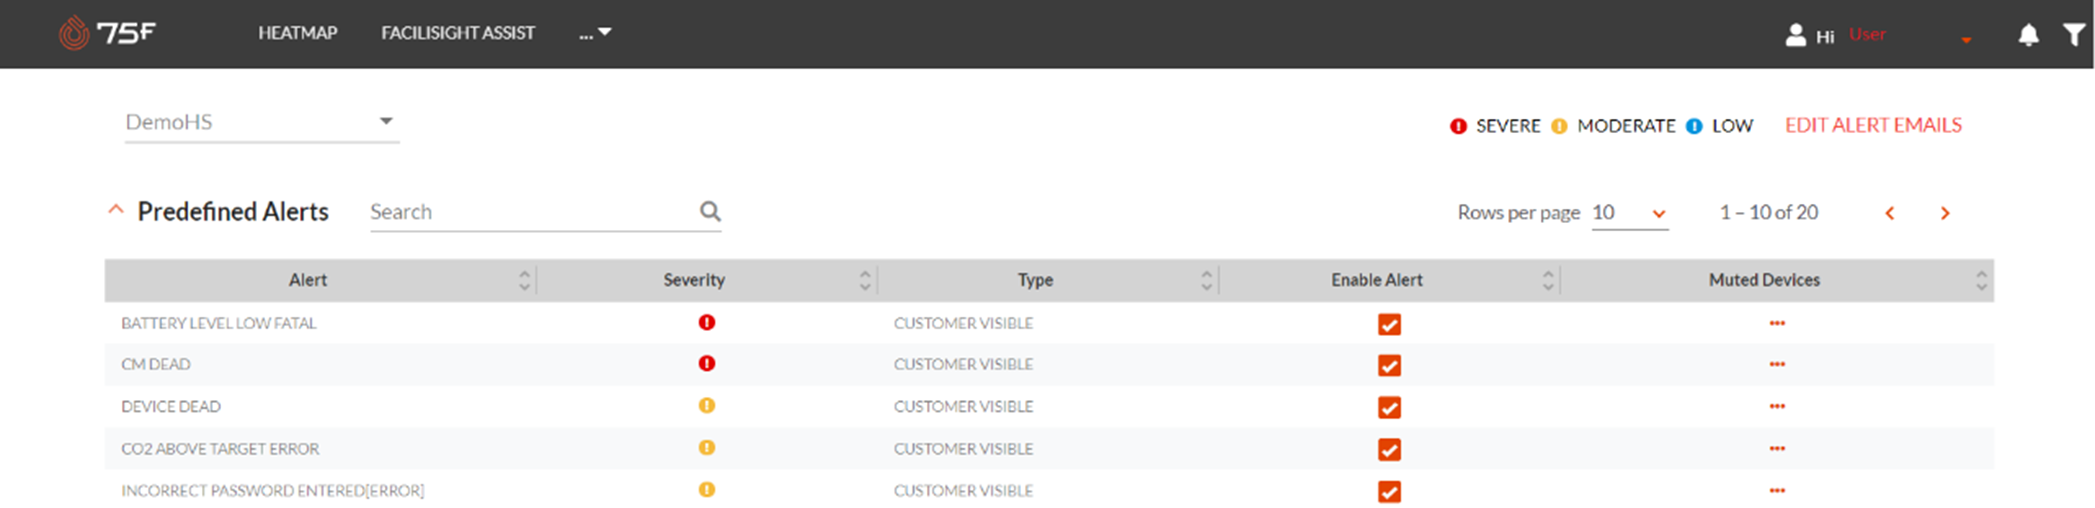
Task: Open muted devices for BATTERY LEVEL LOW FATAL
Action: pyautogui.click(x=1777, y=323)
